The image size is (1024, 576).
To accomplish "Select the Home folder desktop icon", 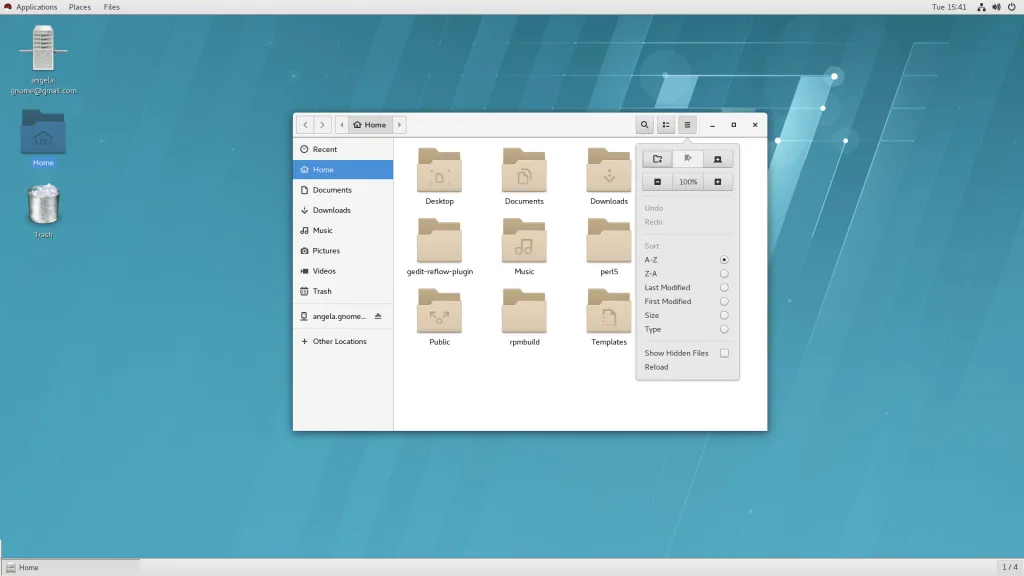I will [43, 138].
